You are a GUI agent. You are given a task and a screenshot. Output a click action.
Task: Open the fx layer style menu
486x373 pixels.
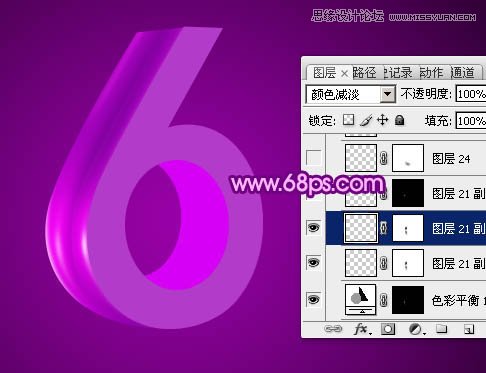[x=362, y=329]
